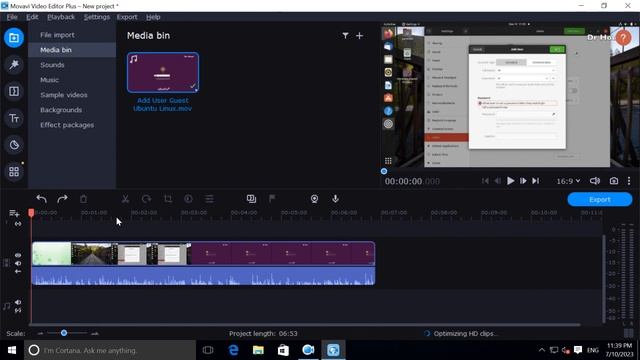This screenshot has height=360, width=640.
Task: Click the Cortana search box
Action: point(110,350)
